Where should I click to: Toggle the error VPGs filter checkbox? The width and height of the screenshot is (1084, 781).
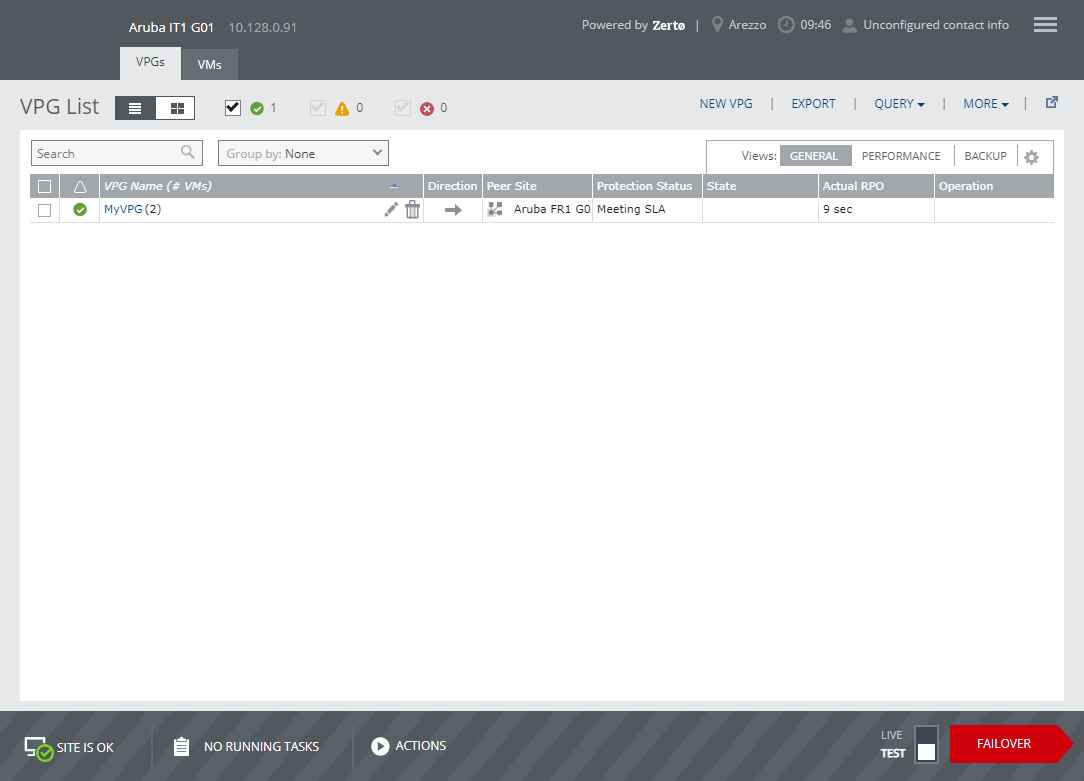pyautogui.click(x=403, y=108)
